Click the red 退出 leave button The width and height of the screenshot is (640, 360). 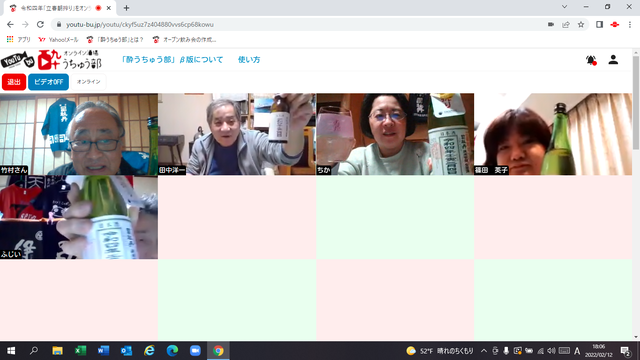pos(14,82)
